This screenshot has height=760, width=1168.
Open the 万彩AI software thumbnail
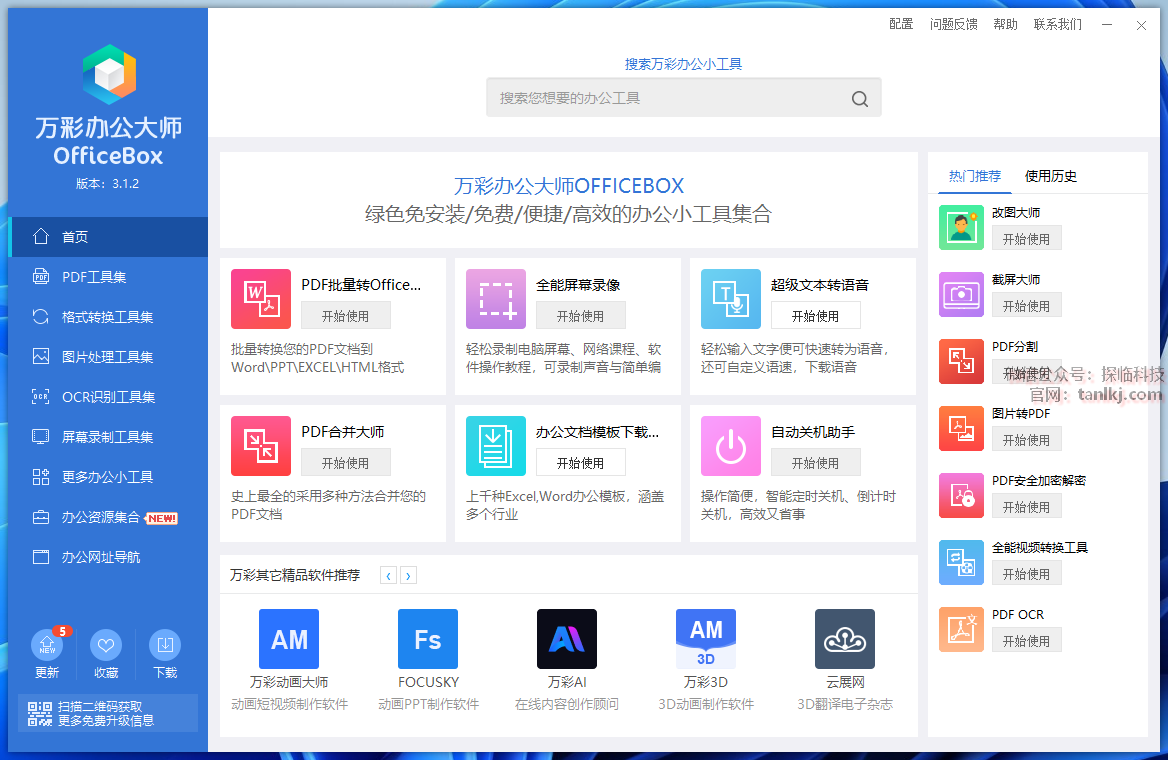click(x=567, y=639)
